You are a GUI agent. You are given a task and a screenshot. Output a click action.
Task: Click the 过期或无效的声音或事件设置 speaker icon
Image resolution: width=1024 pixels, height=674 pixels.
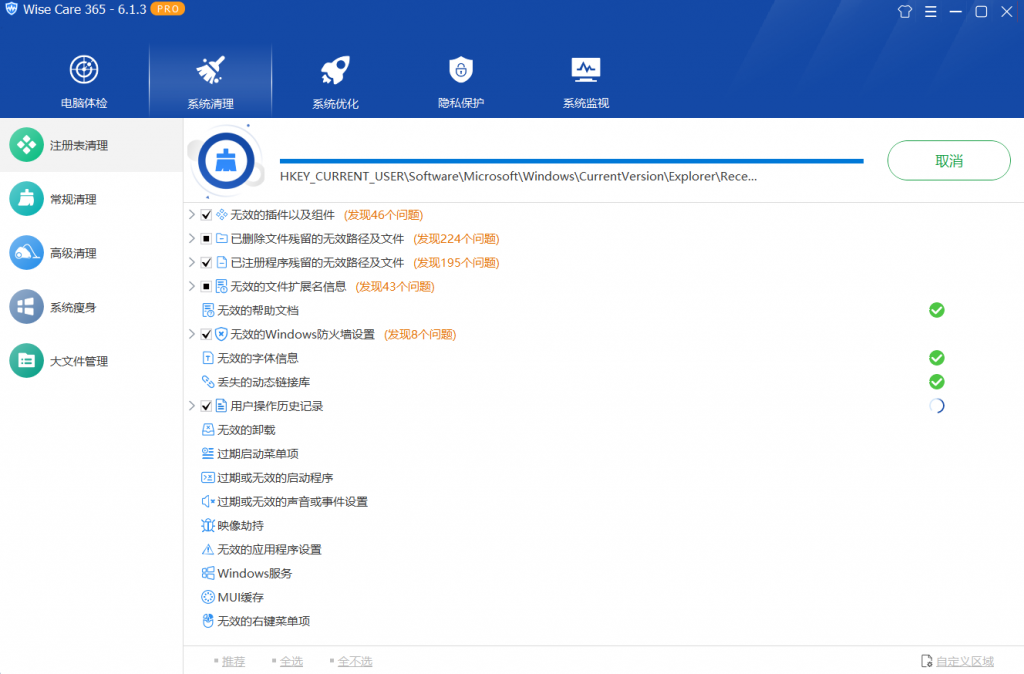(x=208, y=501)
